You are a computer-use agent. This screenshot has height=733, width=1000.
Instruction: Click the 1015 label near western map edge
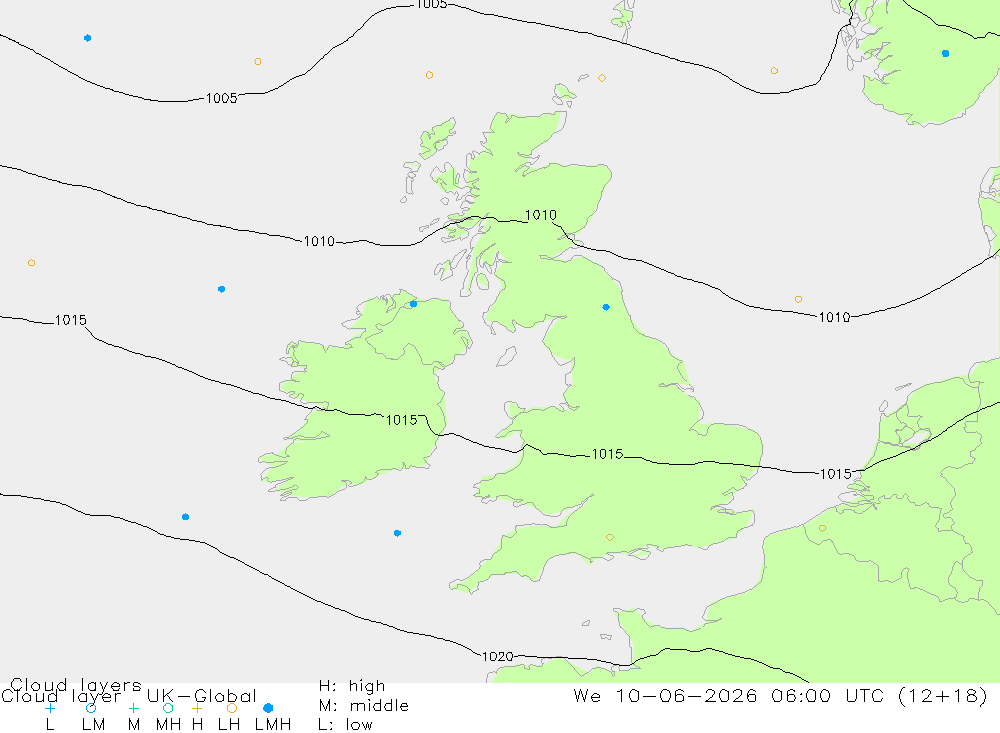click(70, 320)
